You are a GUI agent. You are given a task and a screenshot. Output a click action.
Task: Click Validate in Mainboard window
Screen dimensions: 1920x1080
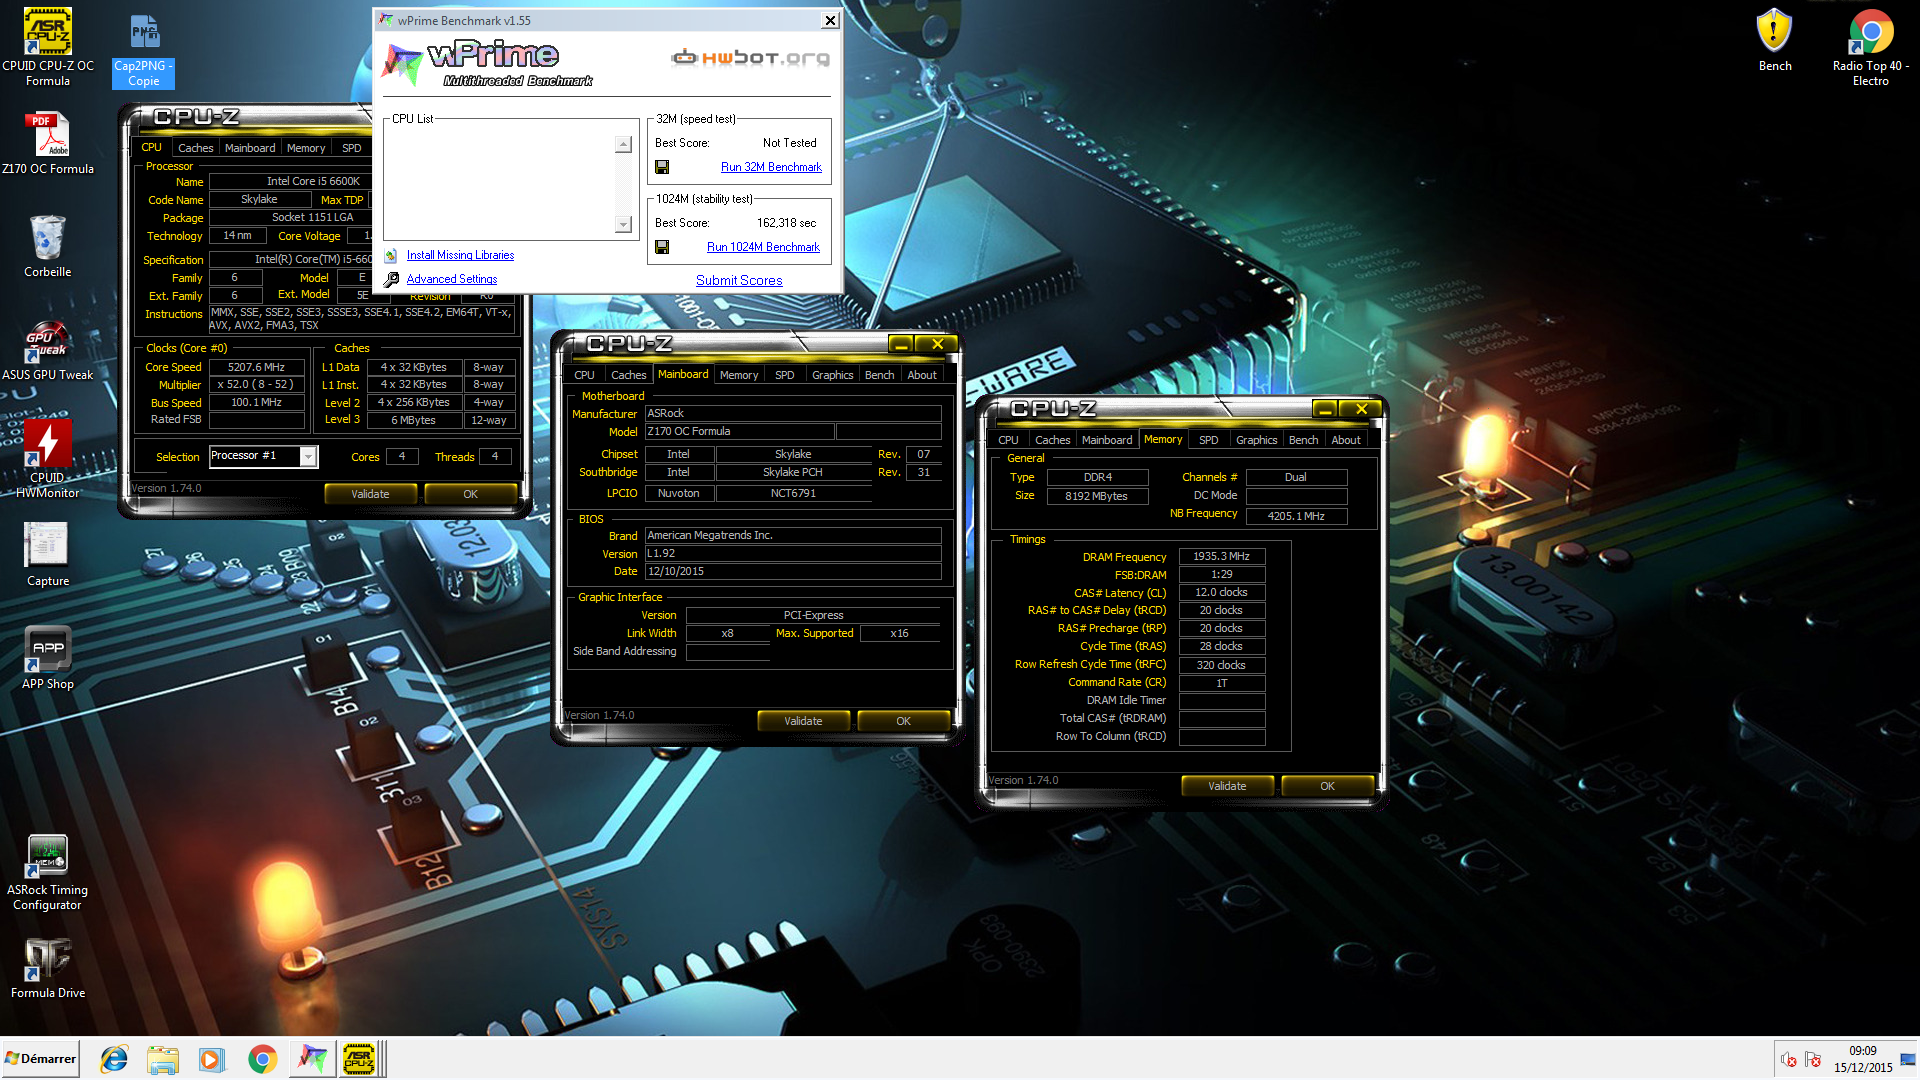click(x=803, y=721)
